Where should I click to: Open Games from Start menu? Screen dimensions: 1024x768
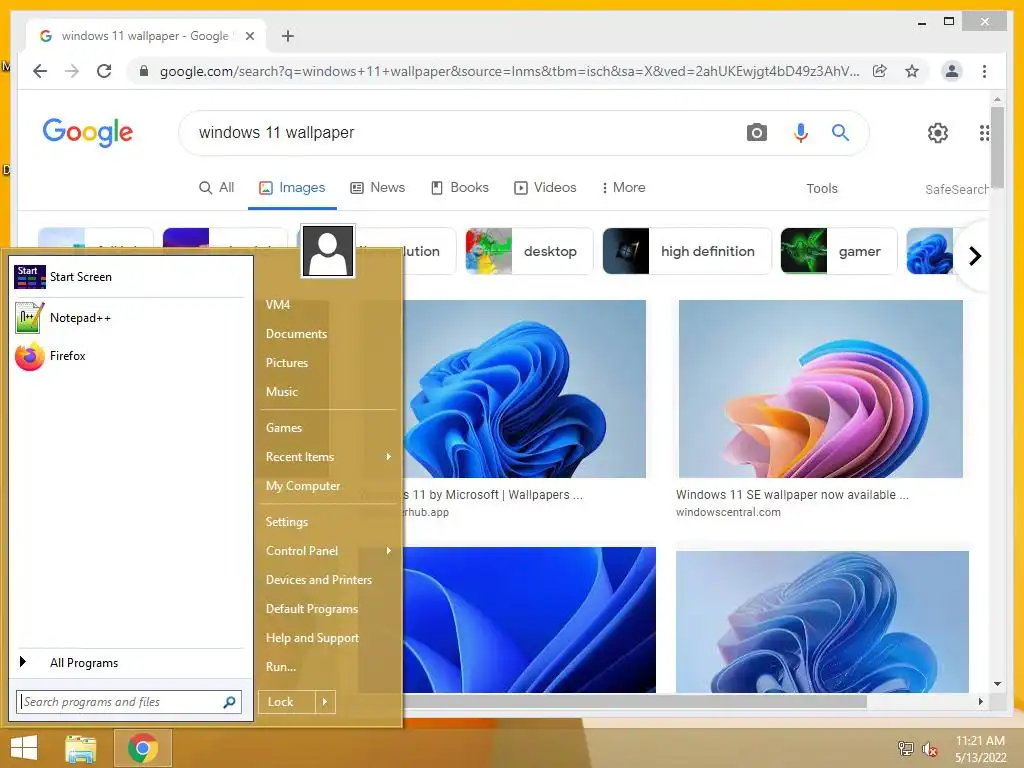click(x=283, y=428)
